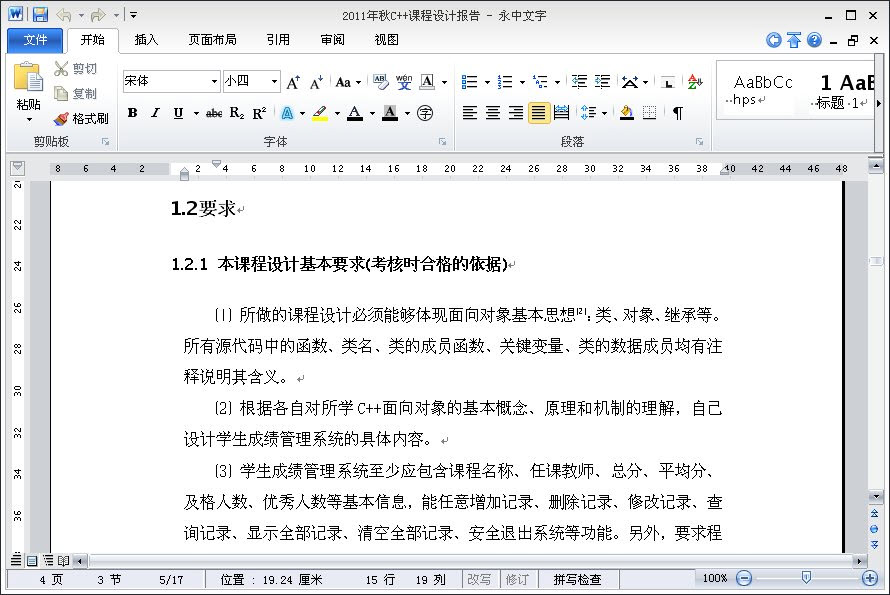
Task: Open line spacing options
Action: point(588,113)
